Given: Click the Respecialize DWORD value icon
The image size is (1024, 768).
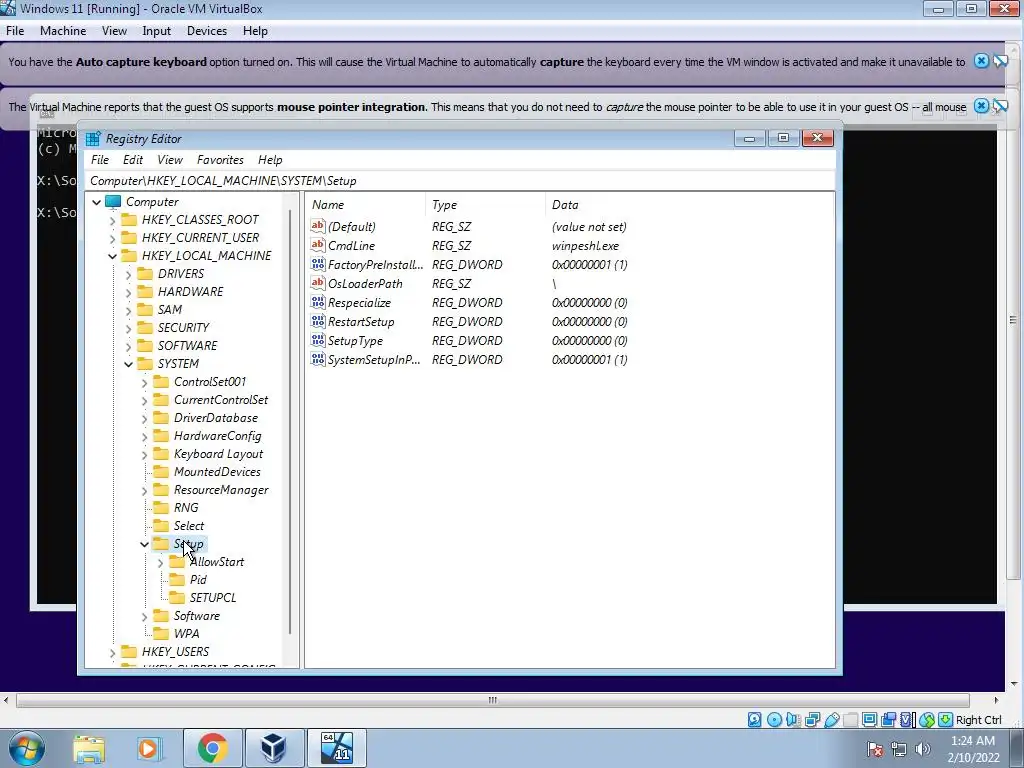Looking at the screenshot, I should point(317,302).
